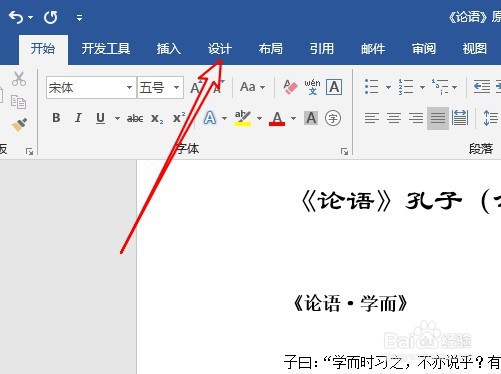Apply character border icon
Screen dimensions: 501x374
(x=334, y=87)
